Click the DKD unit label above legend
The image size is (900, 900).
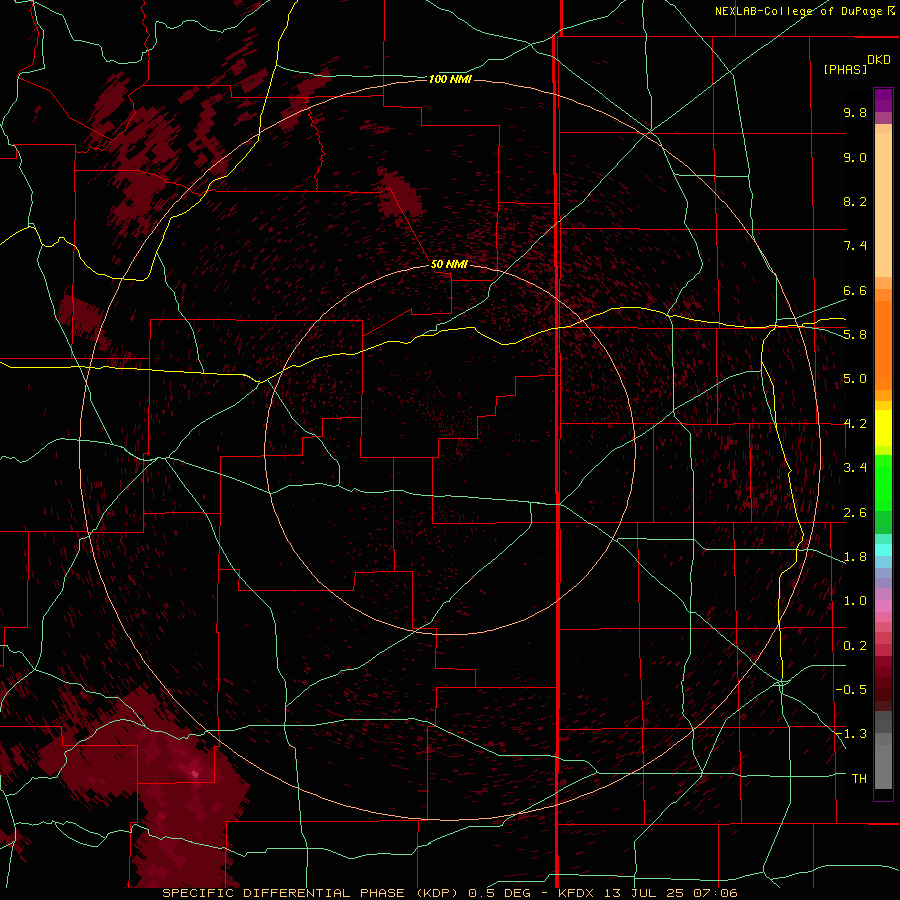tap(878, 60)
